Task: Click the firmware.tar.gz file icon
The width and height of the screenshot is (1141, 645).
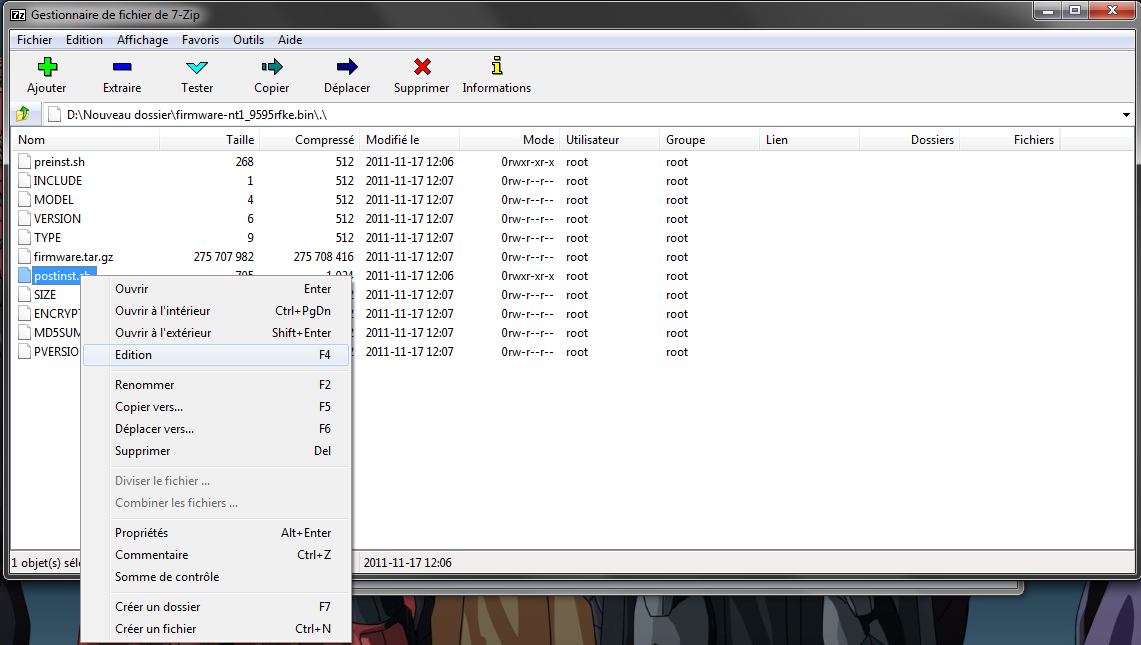Action: [25, 256]
